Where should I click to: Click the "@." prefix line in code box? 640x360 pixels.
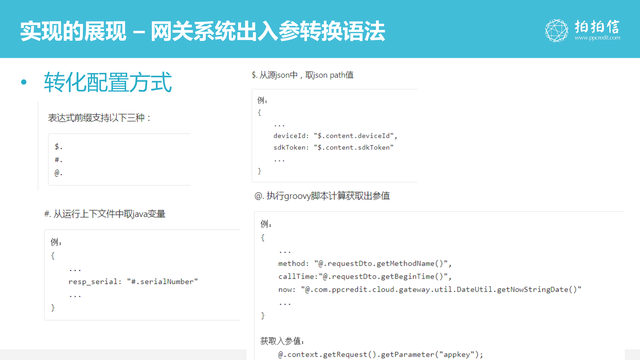pos(58,173)
